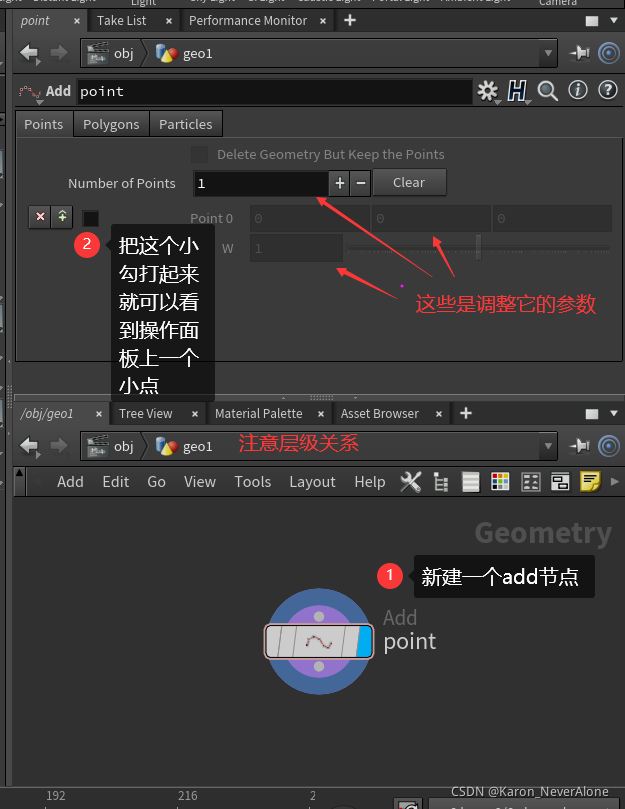Image resolution: width=625 pixels, height=809 pixels.
Task: Open the color palette grid icon
Action: pos(500,481)
